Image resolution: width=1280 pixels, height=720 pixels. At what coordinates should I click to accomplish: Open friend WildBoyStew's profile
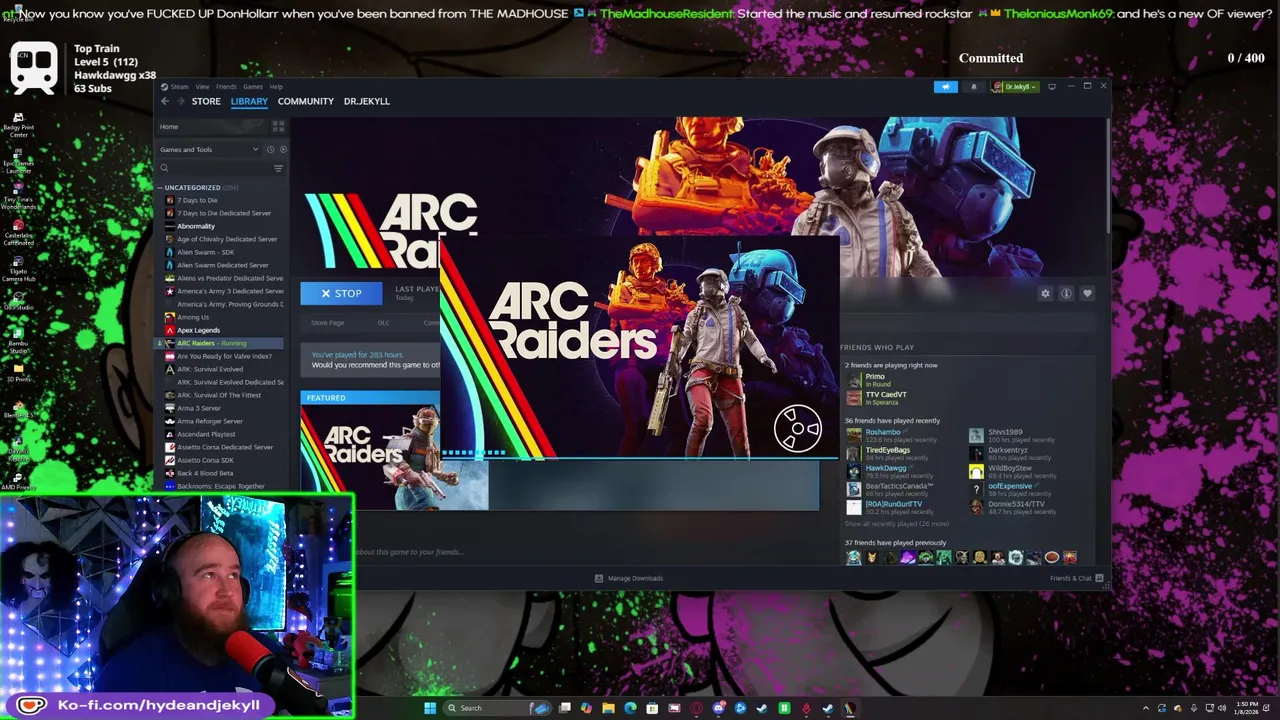1010,468
